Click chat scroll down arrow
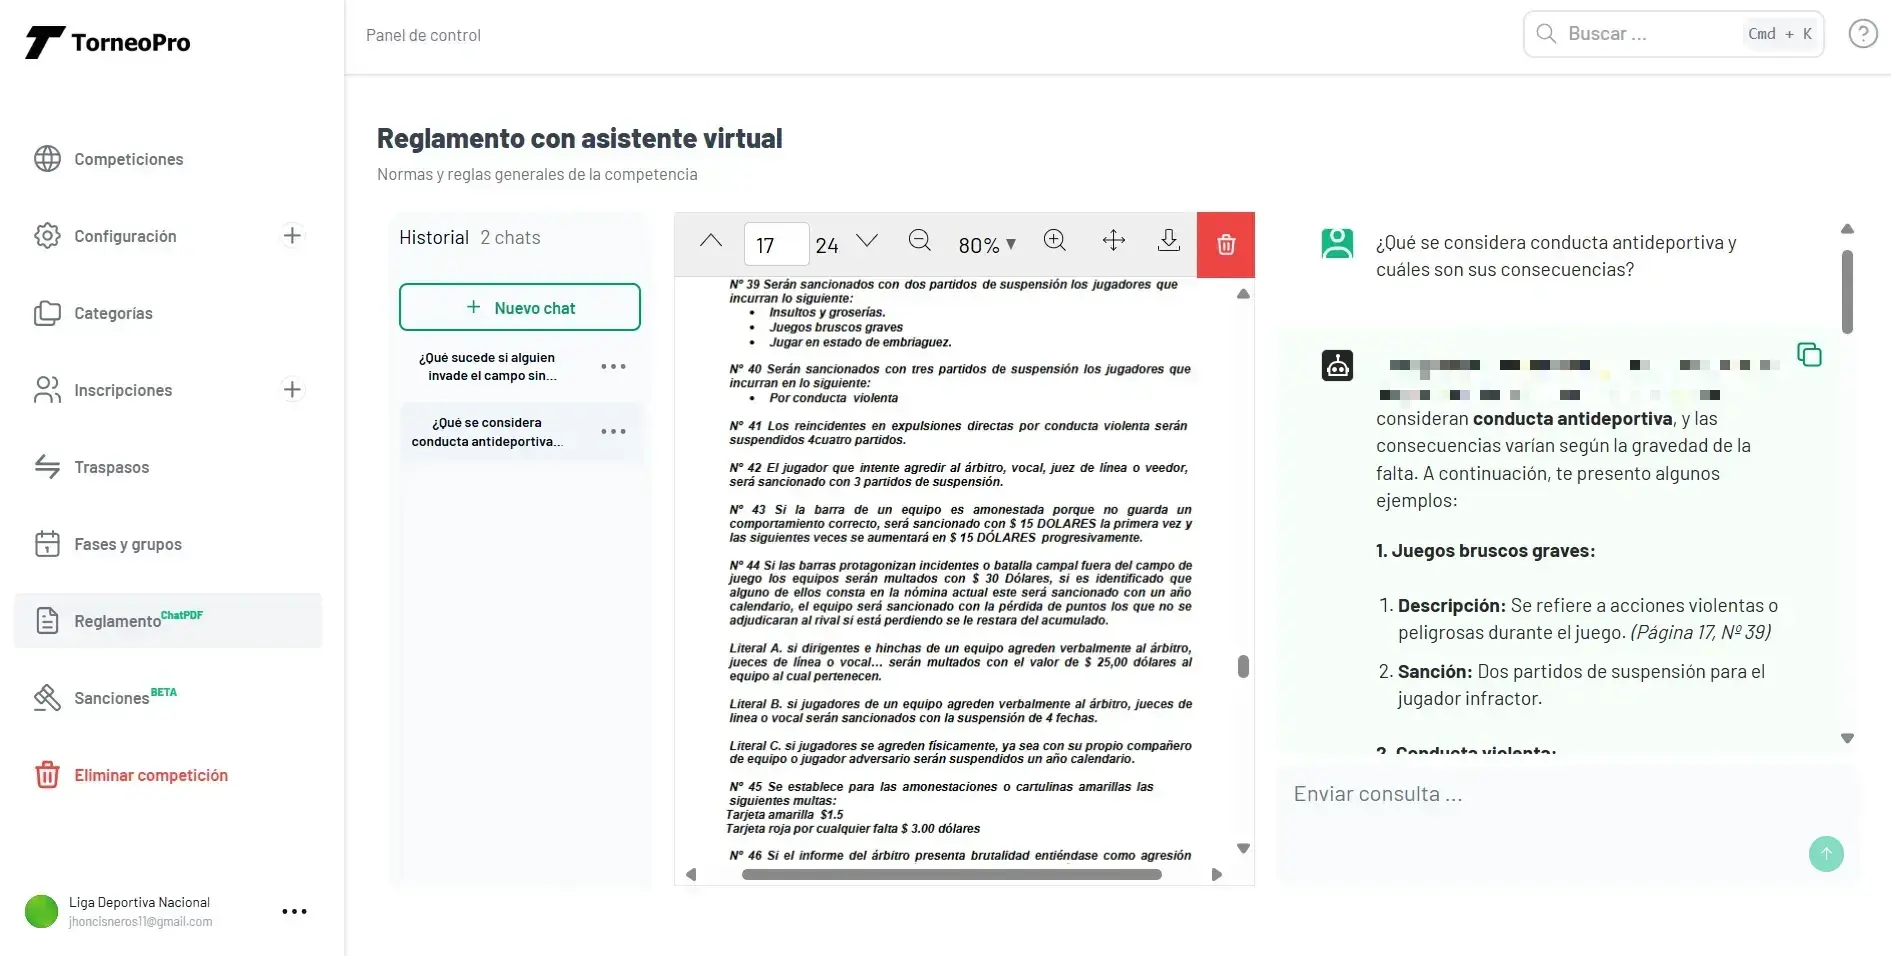Screen dimensions: 1891x956 click(x=1847, y=738)
